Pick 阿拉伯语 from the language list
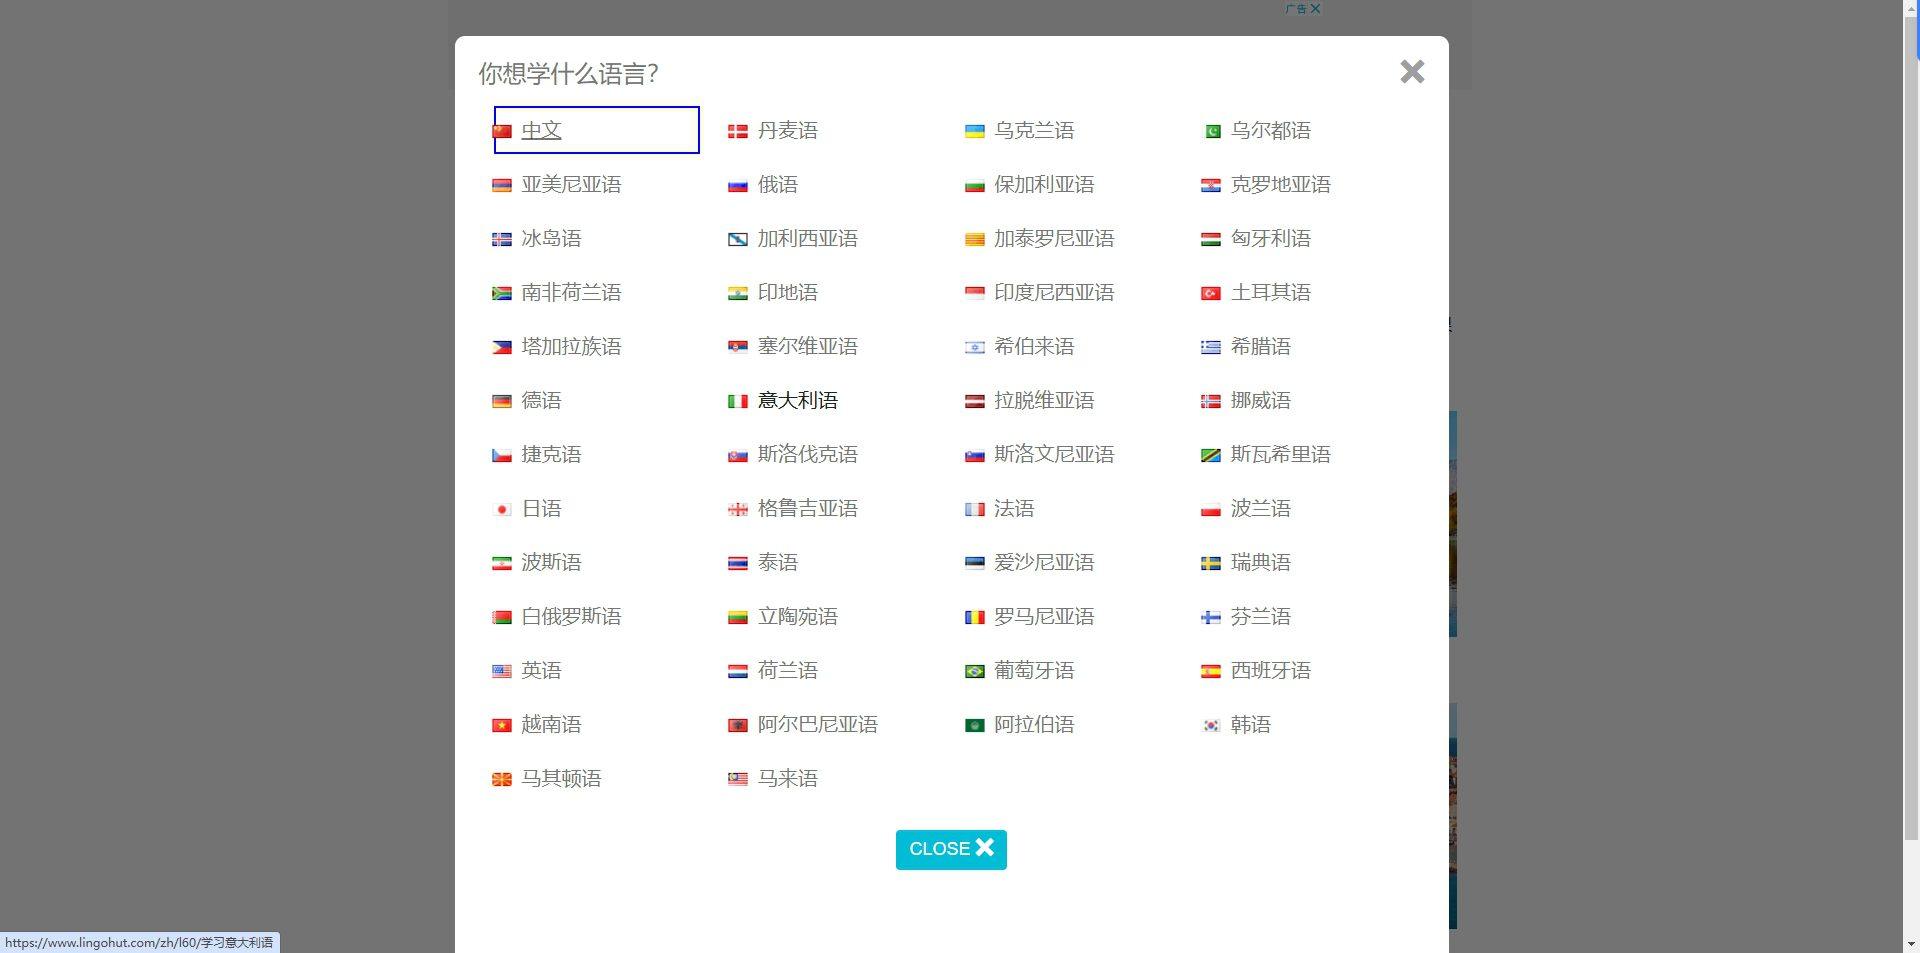1920x953 pixels. (x=1033, y=725)
